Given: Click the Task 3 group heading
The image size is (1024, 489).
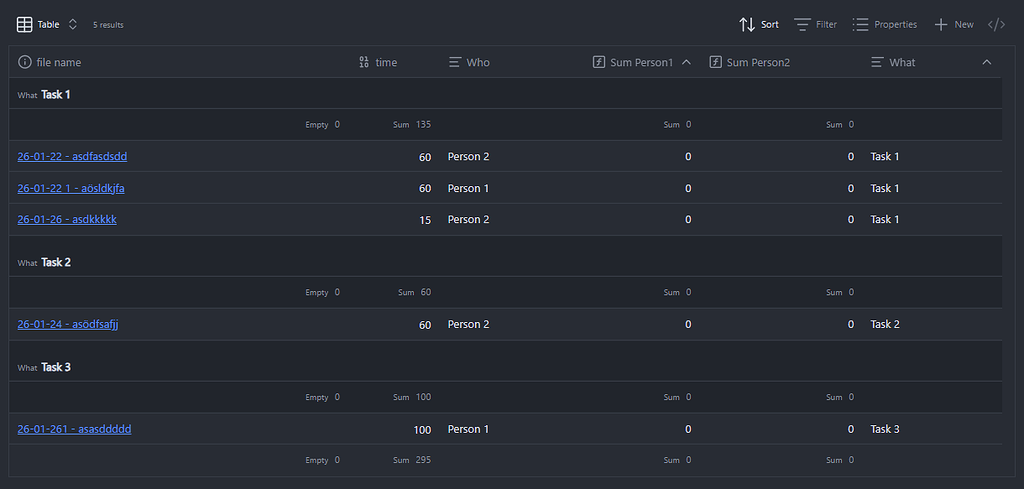Looking at the screenshot, I should point(56,367).
